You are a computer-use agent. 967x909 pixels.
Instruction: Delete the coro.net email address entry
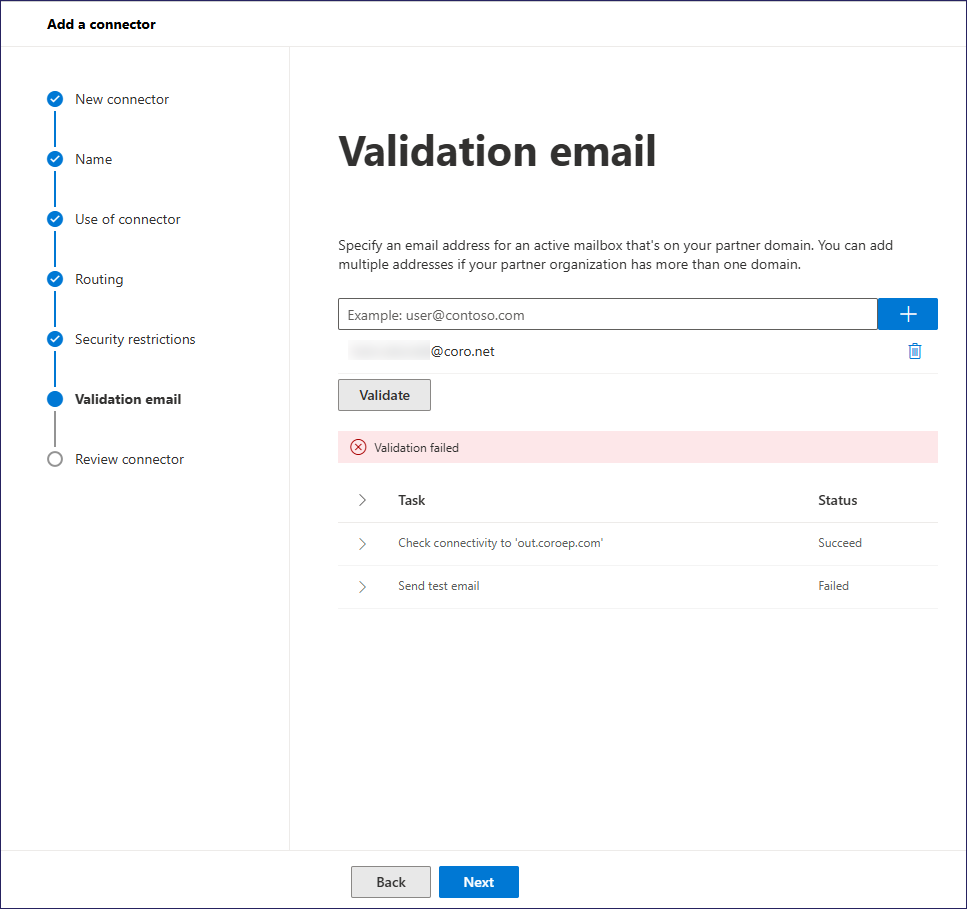[914, 351]
